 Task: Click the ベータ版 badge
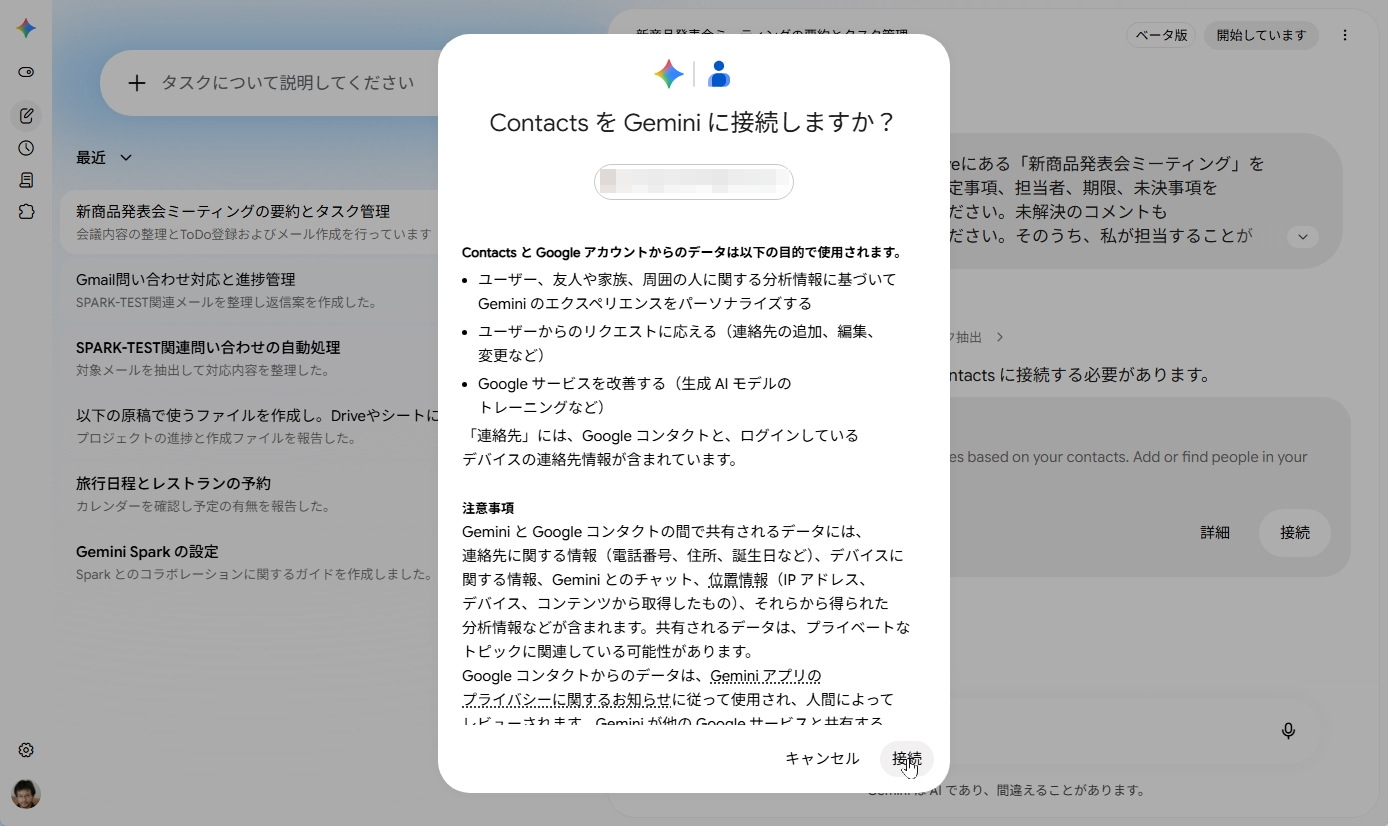[1161, 35]
